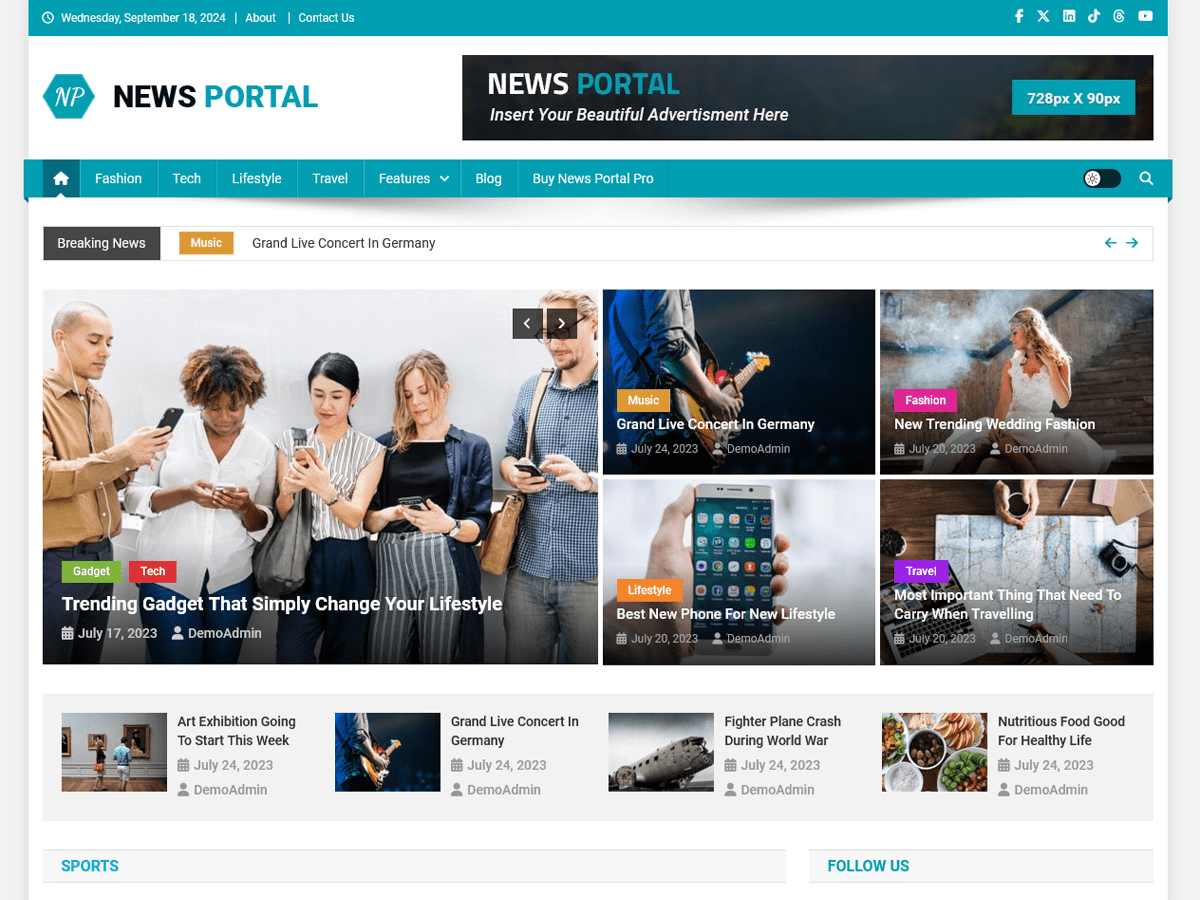The image size is (1200, 900).
Task: Open the TikTok social icon
Action: 1093,16
